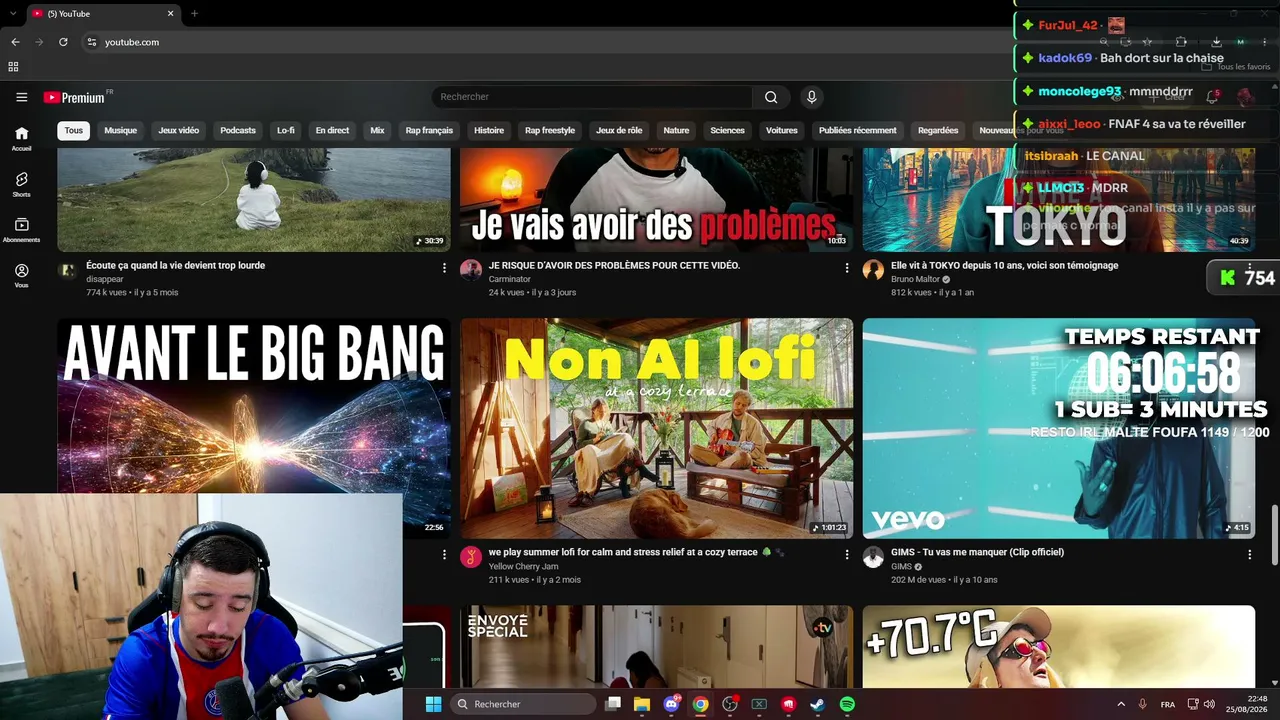
Task: Open Discord from the taskbar
Action: [671, 704]
